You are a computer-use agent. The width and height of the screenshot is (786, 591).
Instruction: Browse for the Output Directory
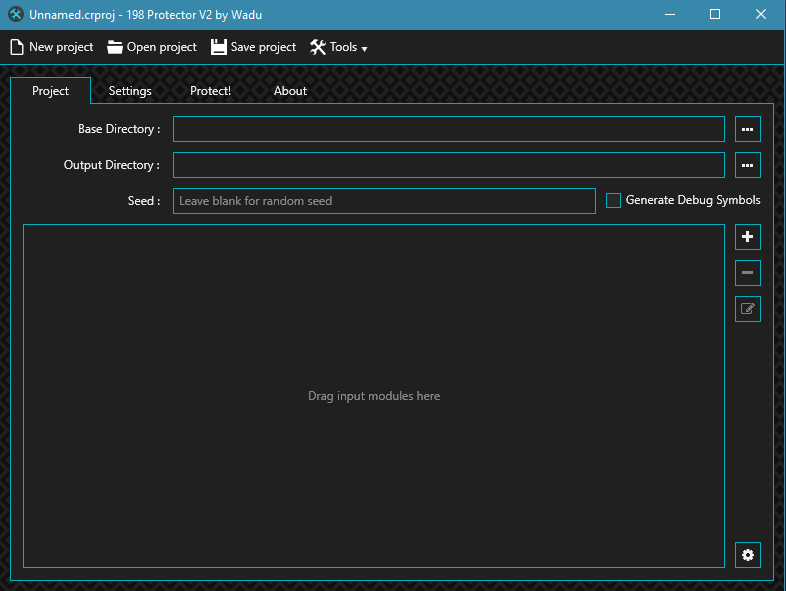tap(747, 165)
